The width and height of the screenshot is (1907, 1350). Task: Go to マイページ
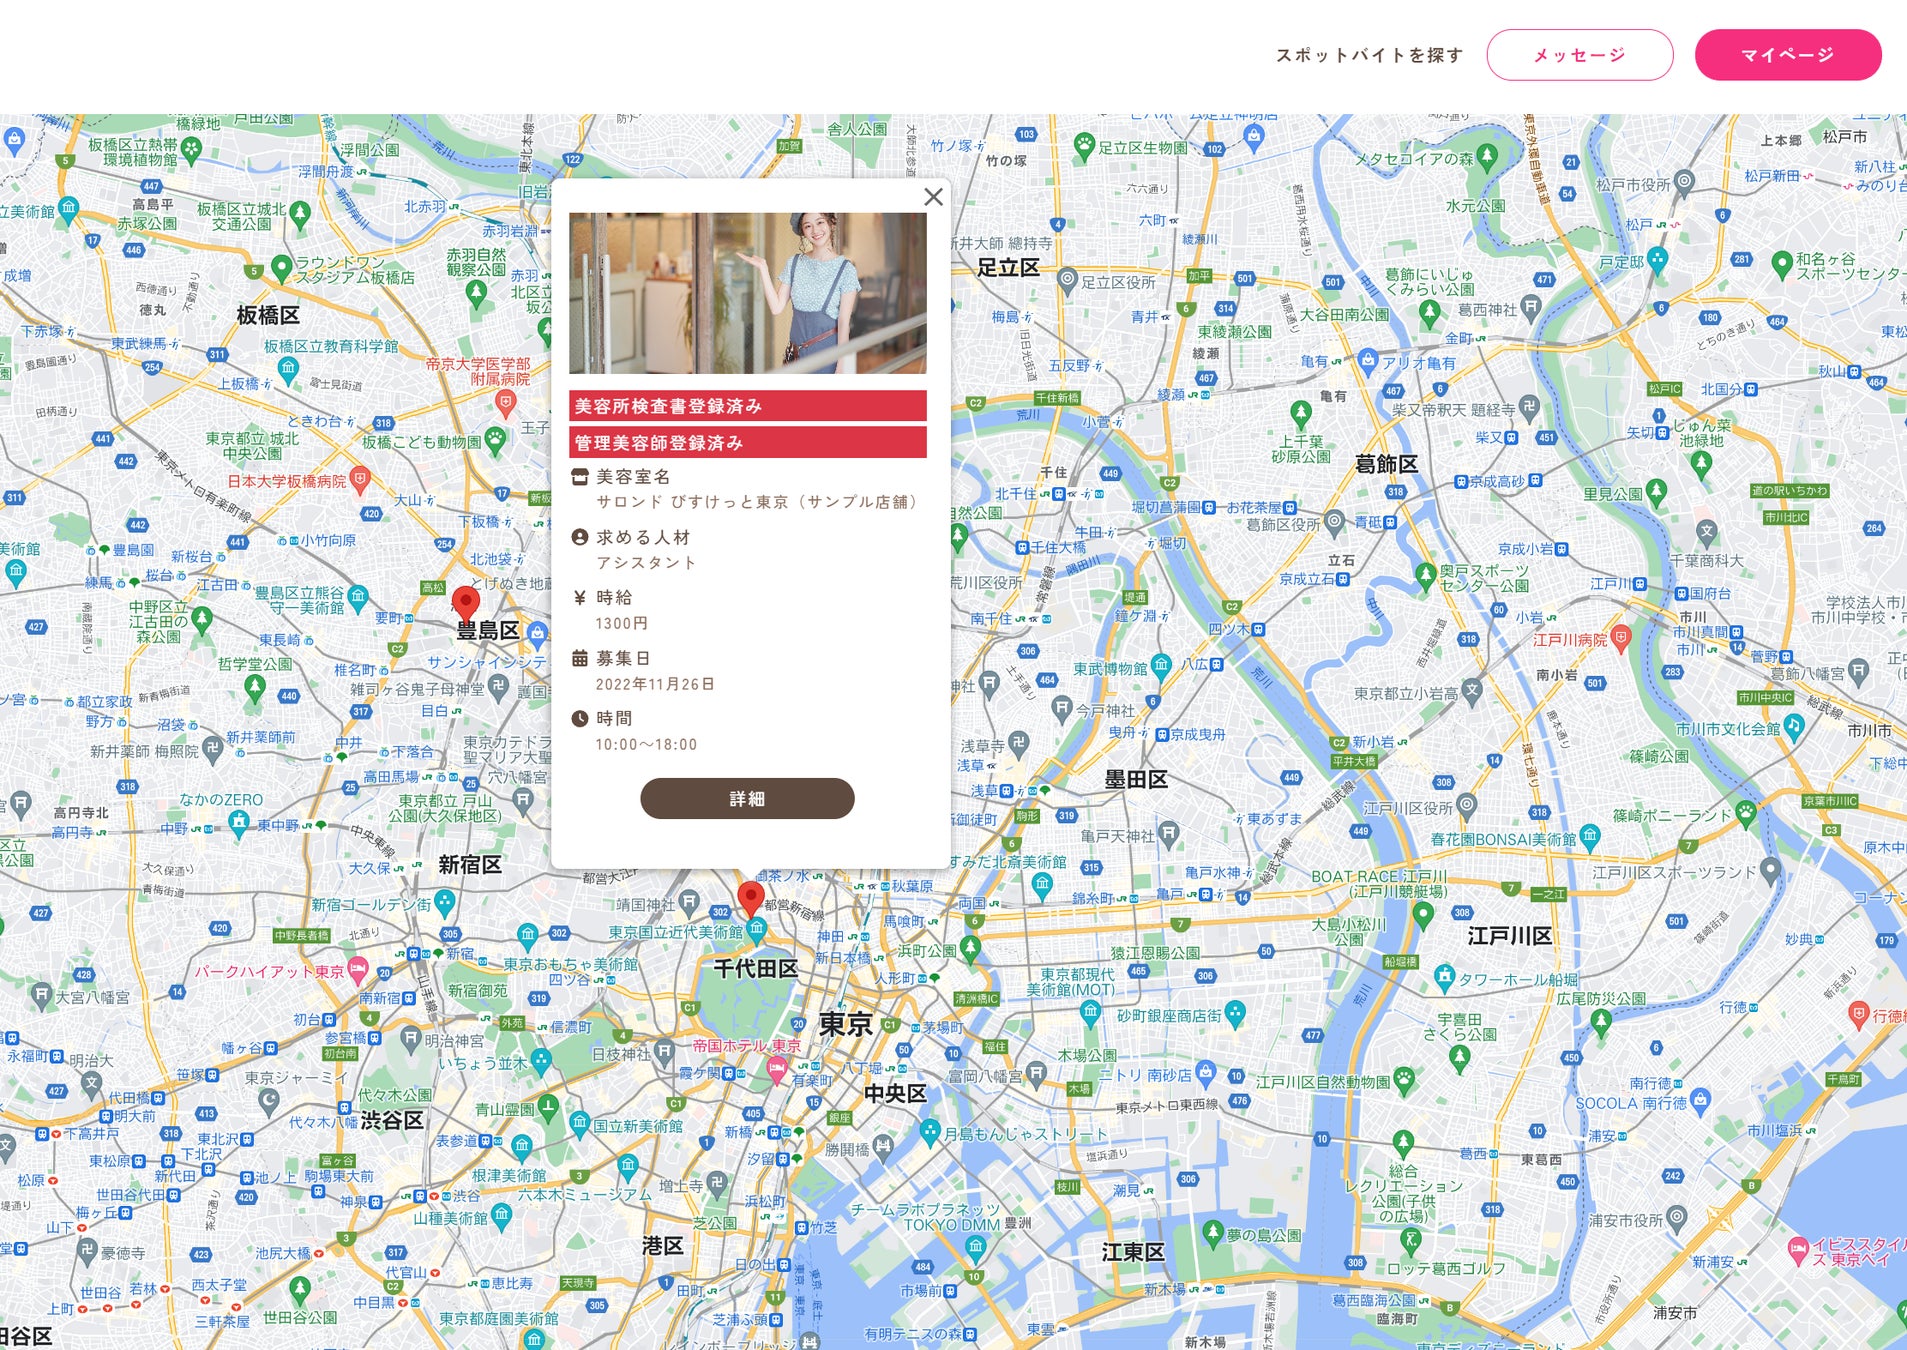pos(1787,55)
